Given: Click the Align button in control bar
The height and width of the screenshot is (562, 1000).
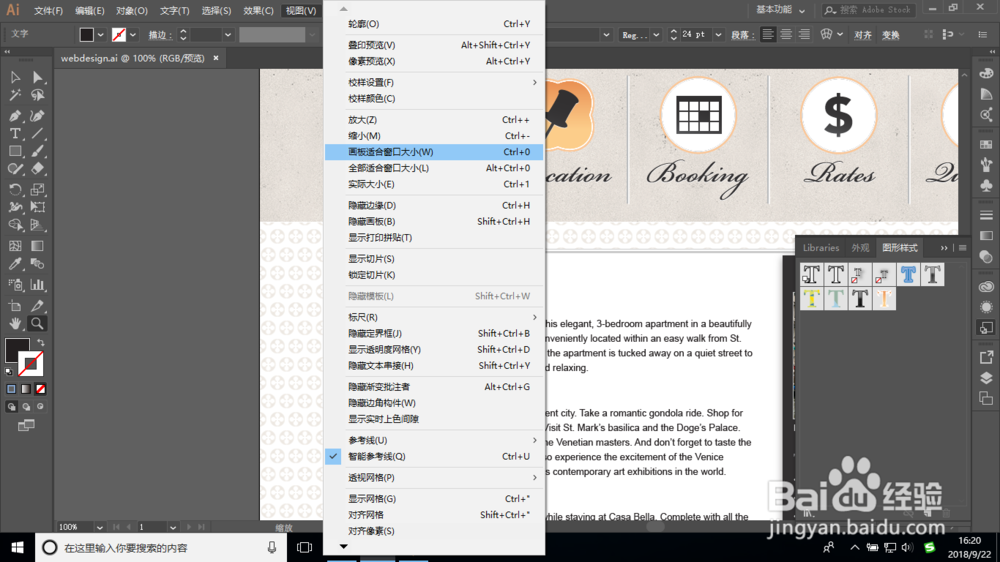Looking at the screenshot, I should tap(862, 35).
